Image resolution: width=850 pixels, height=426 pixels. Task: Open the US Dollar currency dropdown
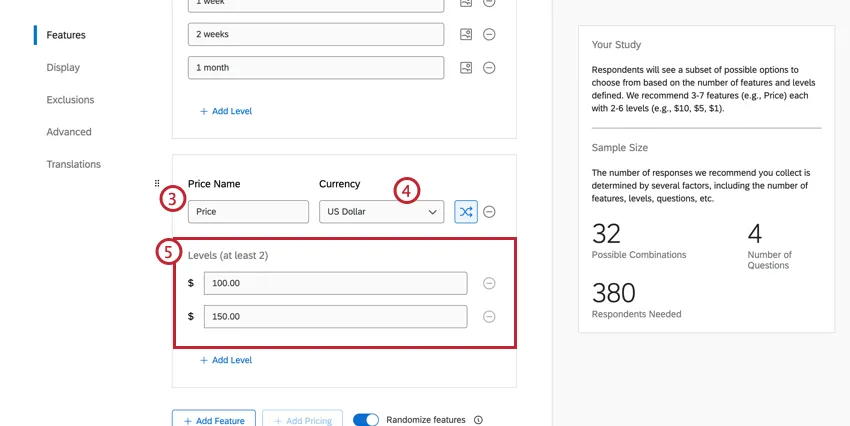381,212
